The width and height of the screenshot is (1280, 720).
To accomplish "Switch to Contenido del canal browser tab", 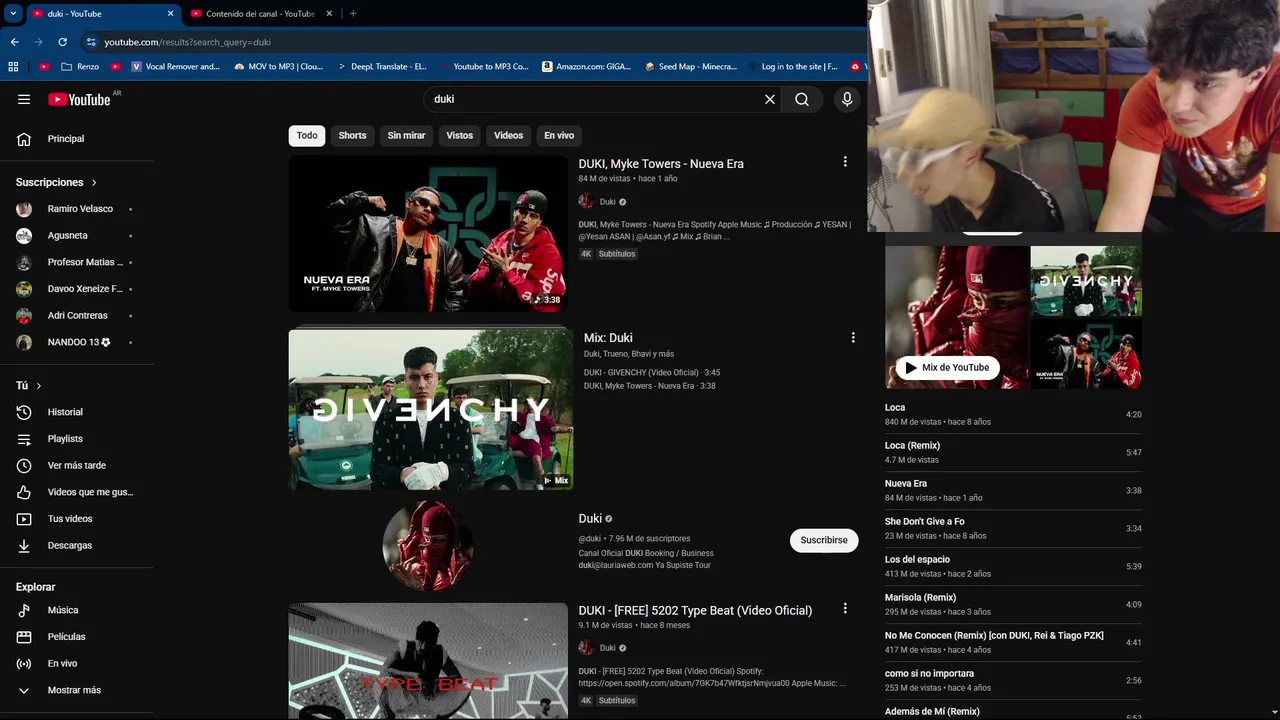I will [260, 14].
